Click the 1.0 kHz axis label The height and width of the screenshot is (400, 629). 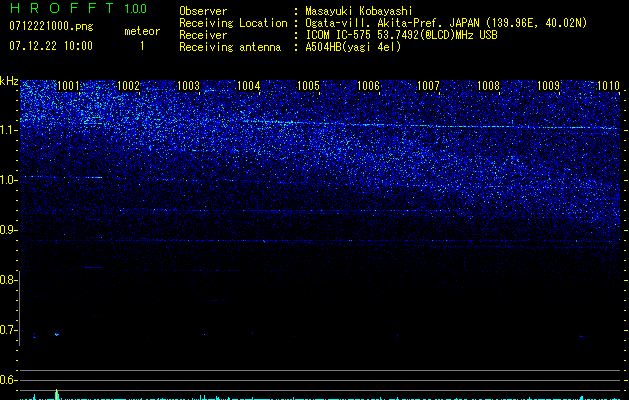pos(8,180)
